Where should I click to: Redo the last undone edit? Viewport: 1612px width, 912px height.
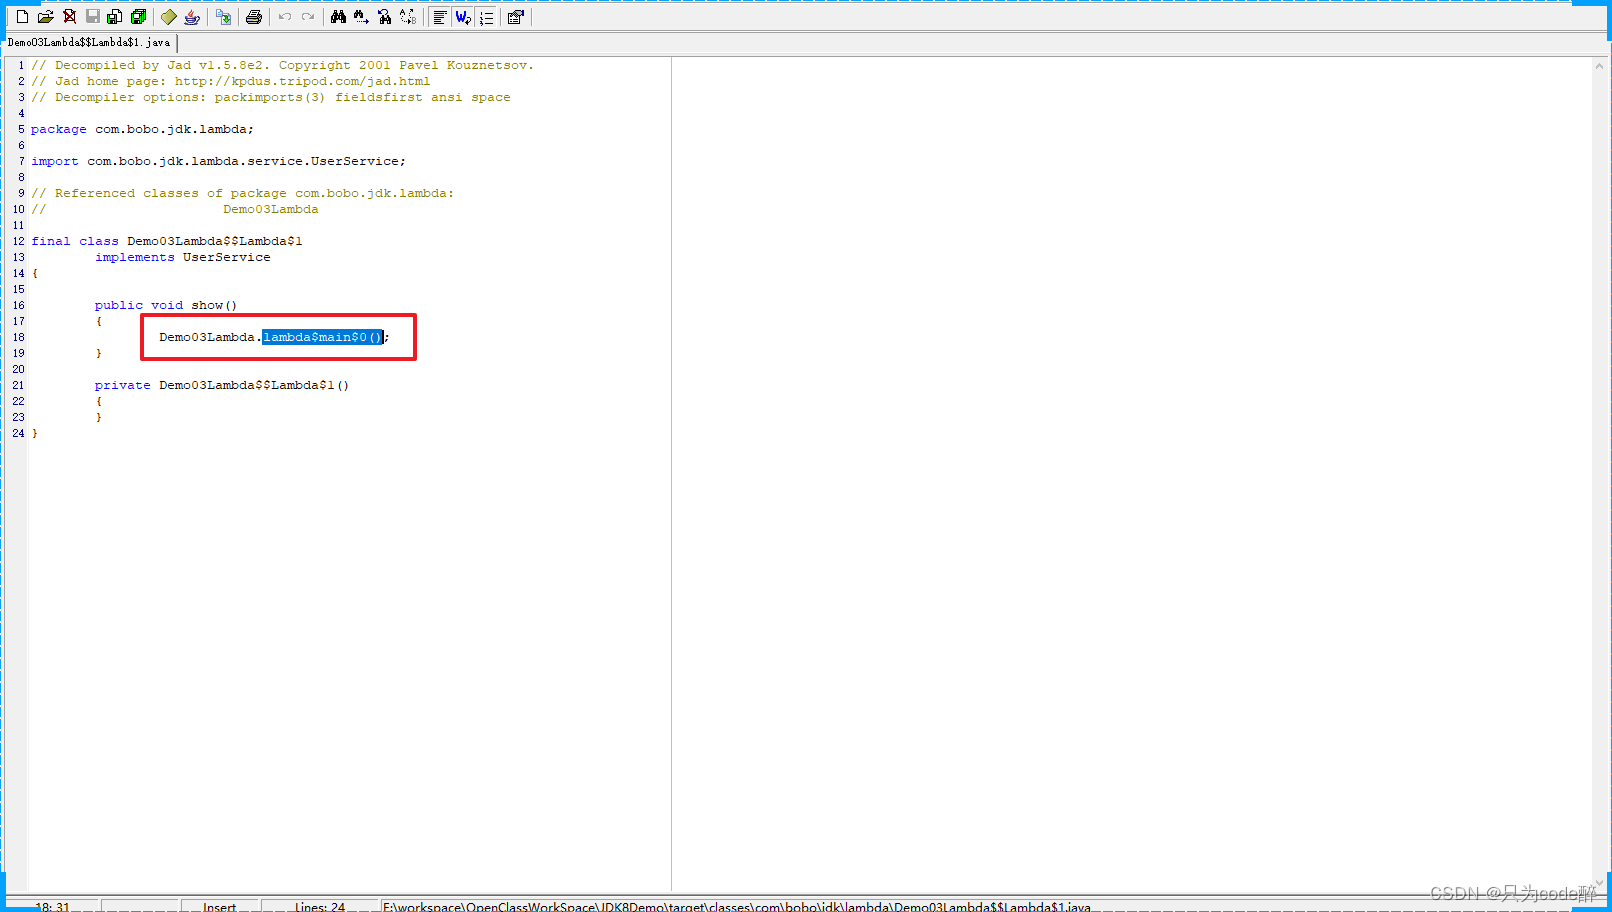[308, 17]
